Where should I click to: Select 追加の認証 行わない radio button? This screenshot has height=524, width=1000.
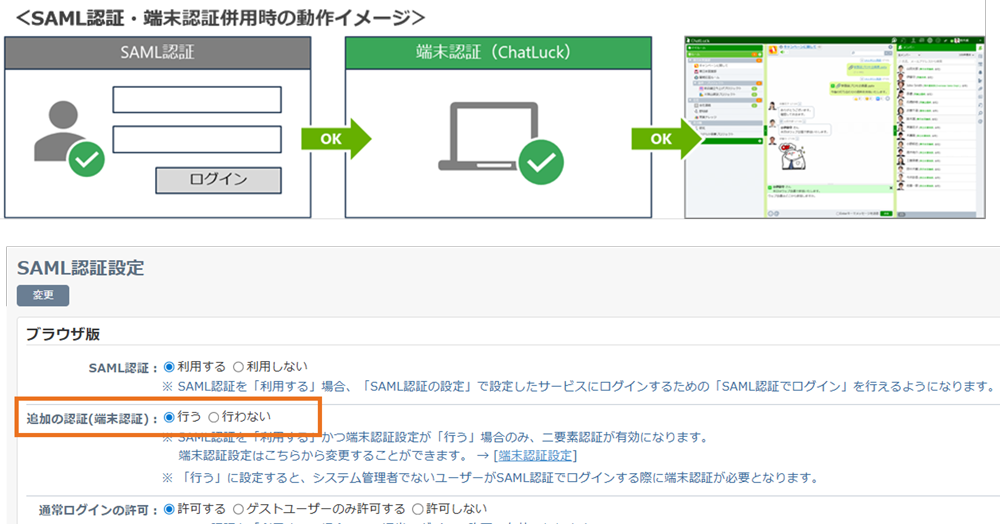(x=214, y=417)
